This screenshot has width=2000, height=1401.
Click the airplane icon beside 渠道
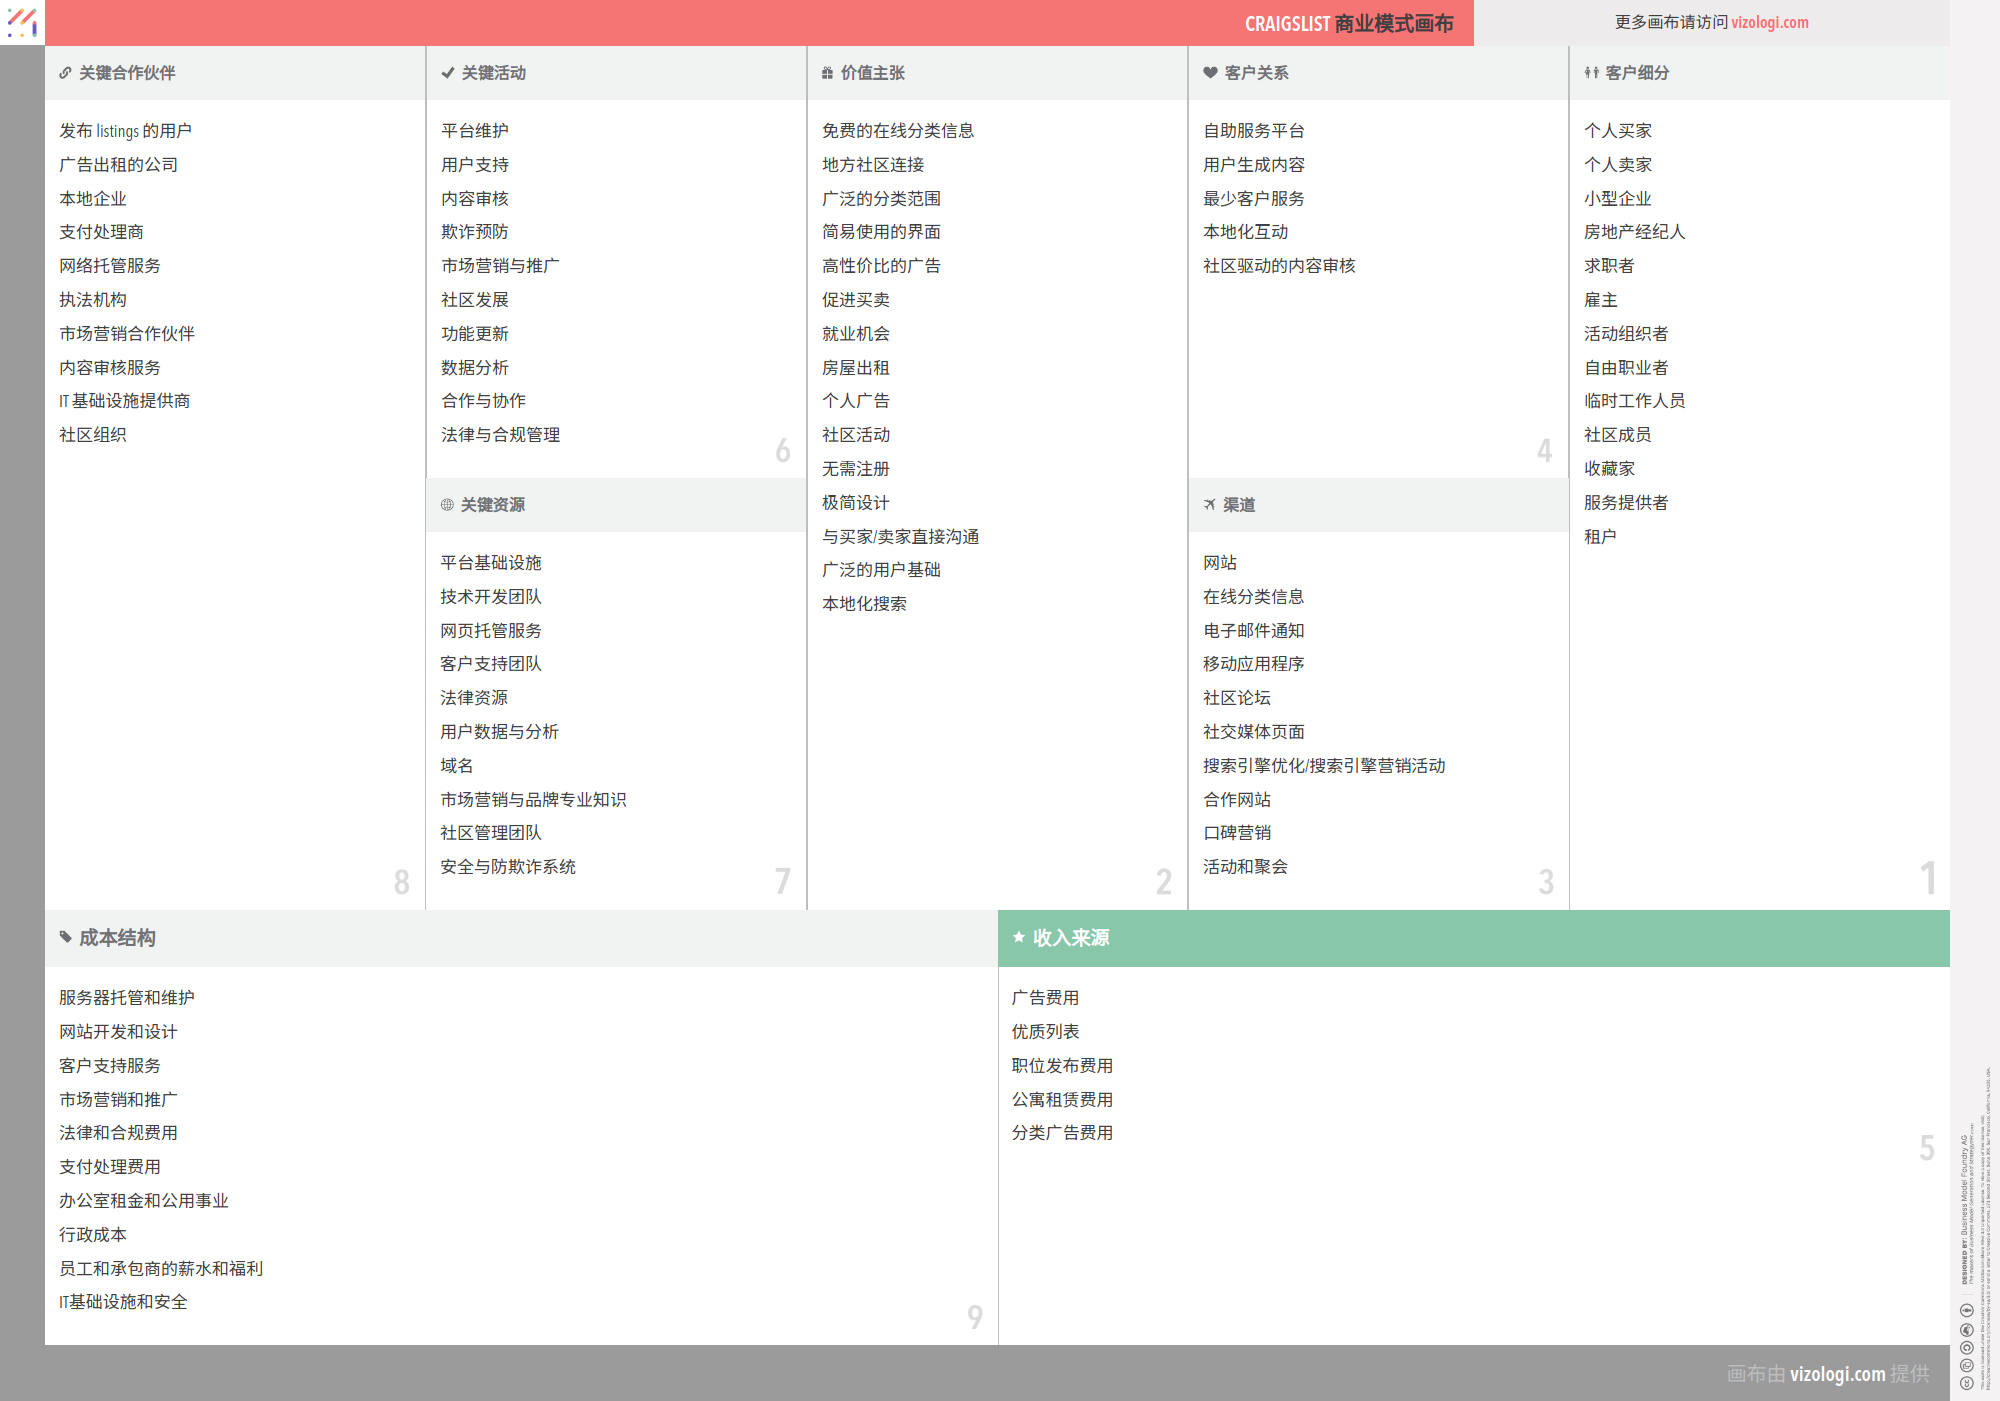pyautogui.click(x=1210, y=505)
